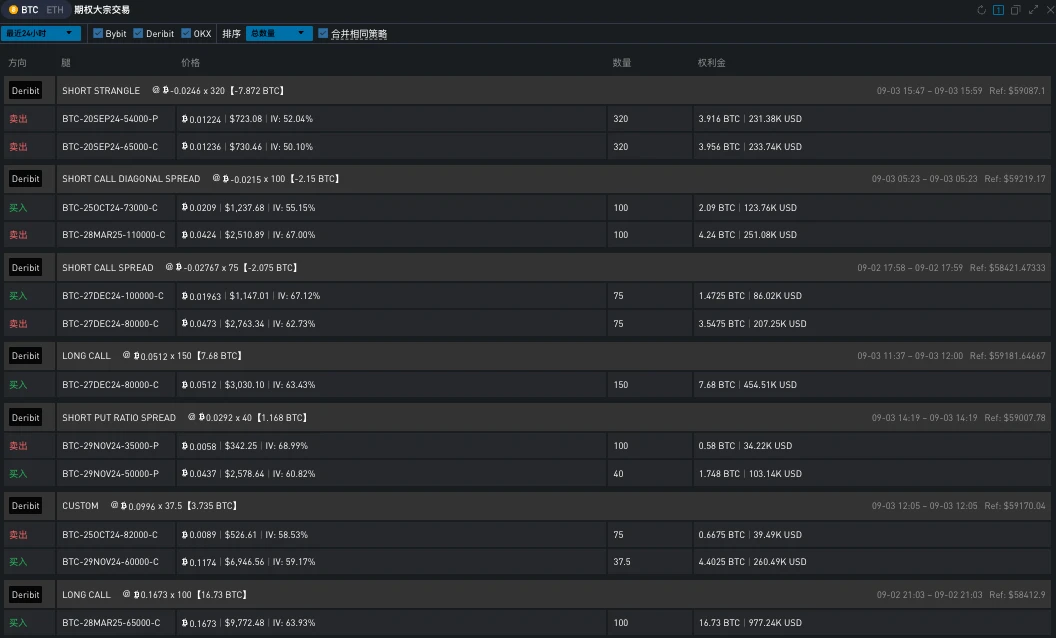The width and height of the screenshot is (1056, 638).
Task: Uncheck the Bybit exchange checkbox
Action: click(x=98, y=33)
